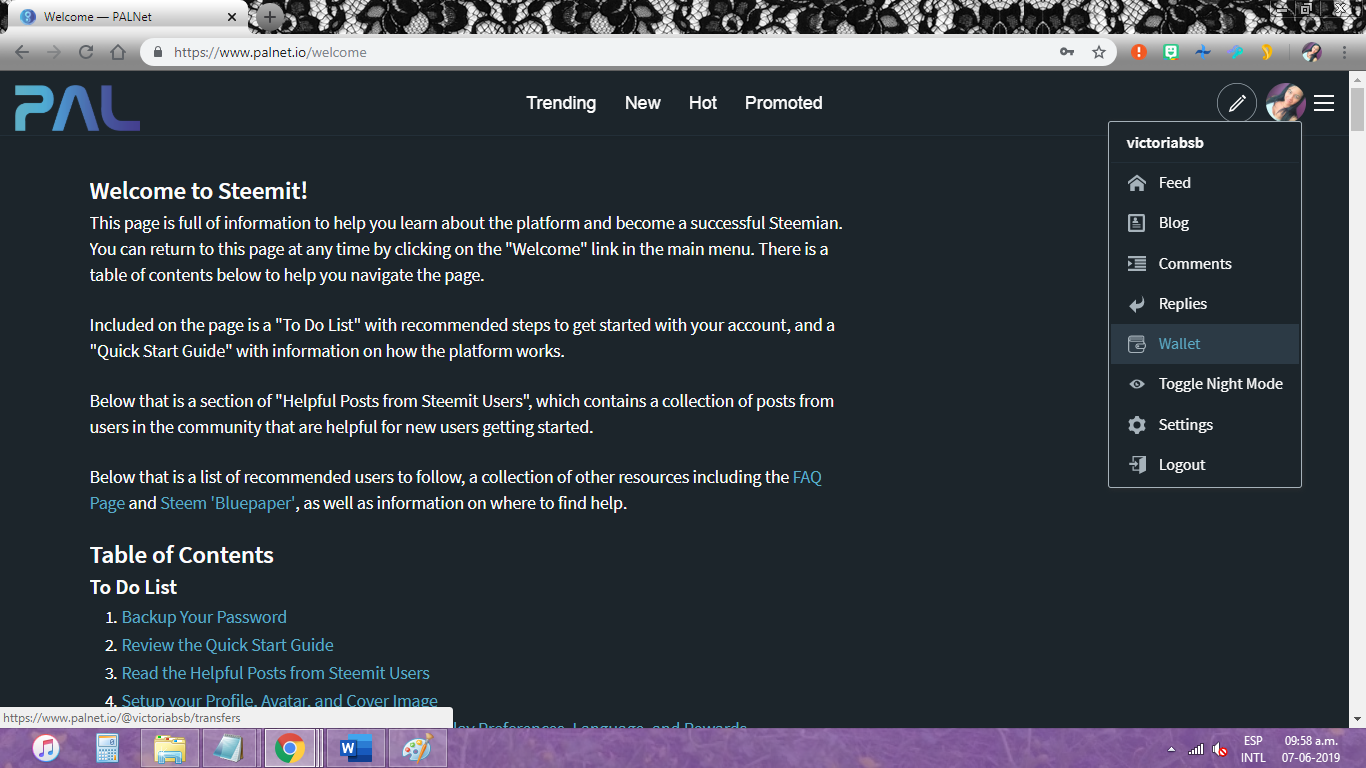Viewport: 1366px width, 768px height.
Task: Open Settings from user menu
Action: (1205, 425)
